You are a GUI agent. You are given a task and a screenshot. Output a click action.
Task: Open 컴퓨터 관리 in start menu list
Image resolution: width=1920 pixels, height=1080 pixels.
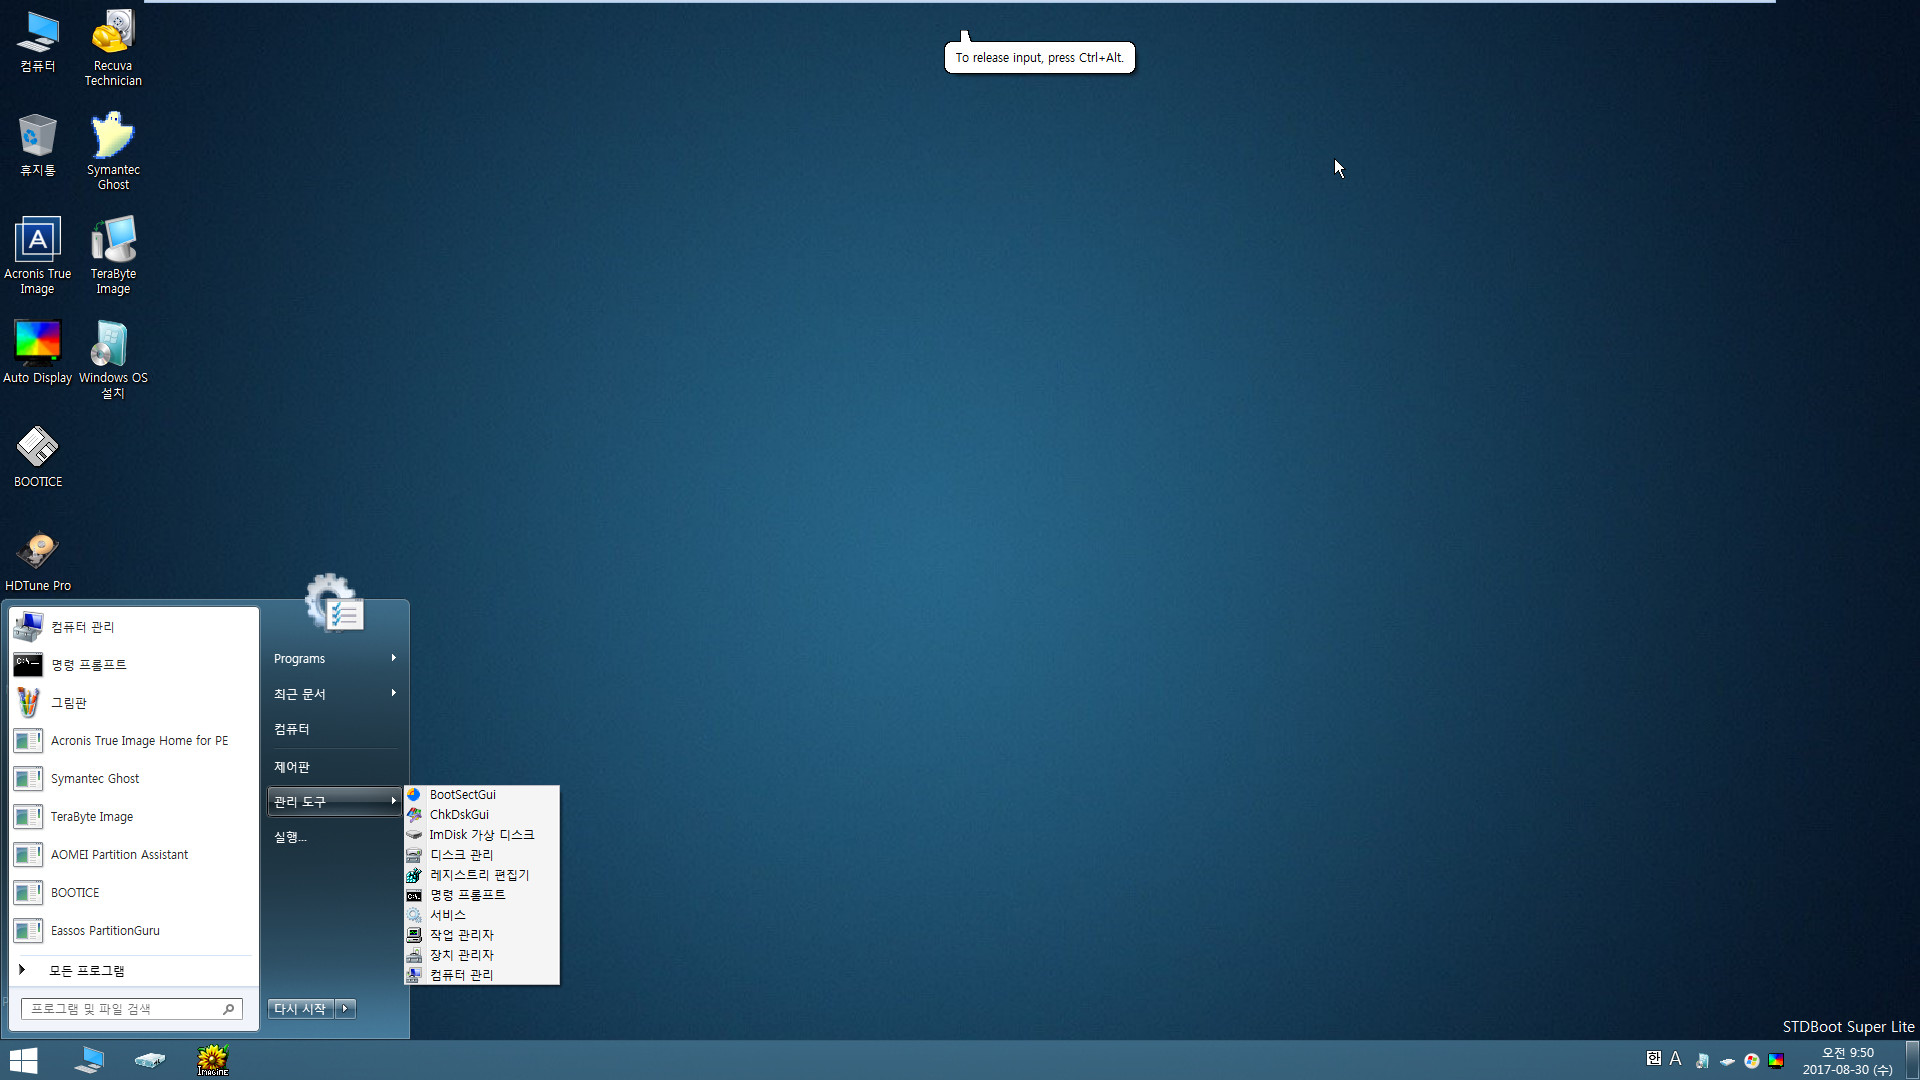(x=133, y=627)
